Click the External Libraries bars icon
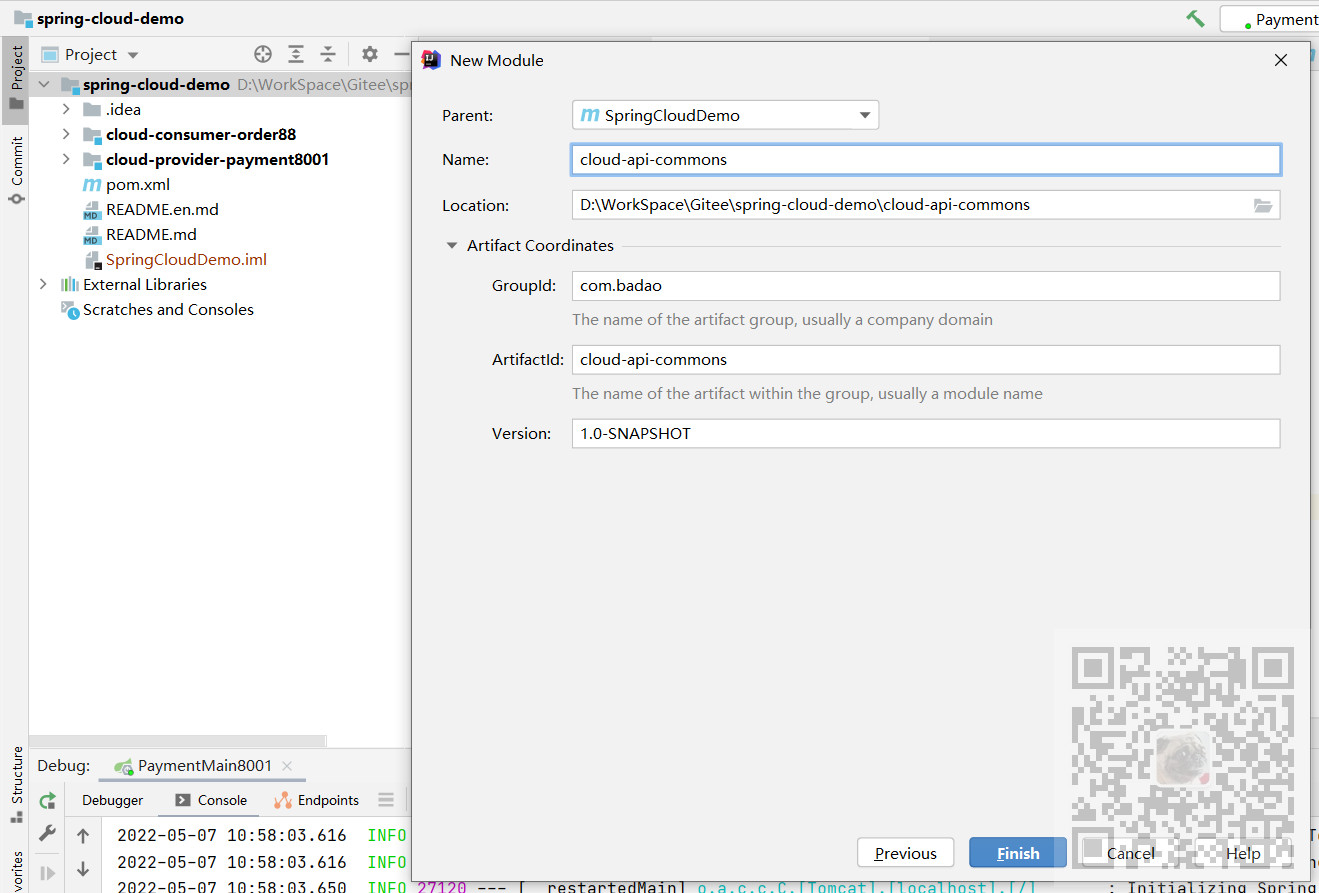This screenshot has height=893, width=1319. [x=70, y=285]
